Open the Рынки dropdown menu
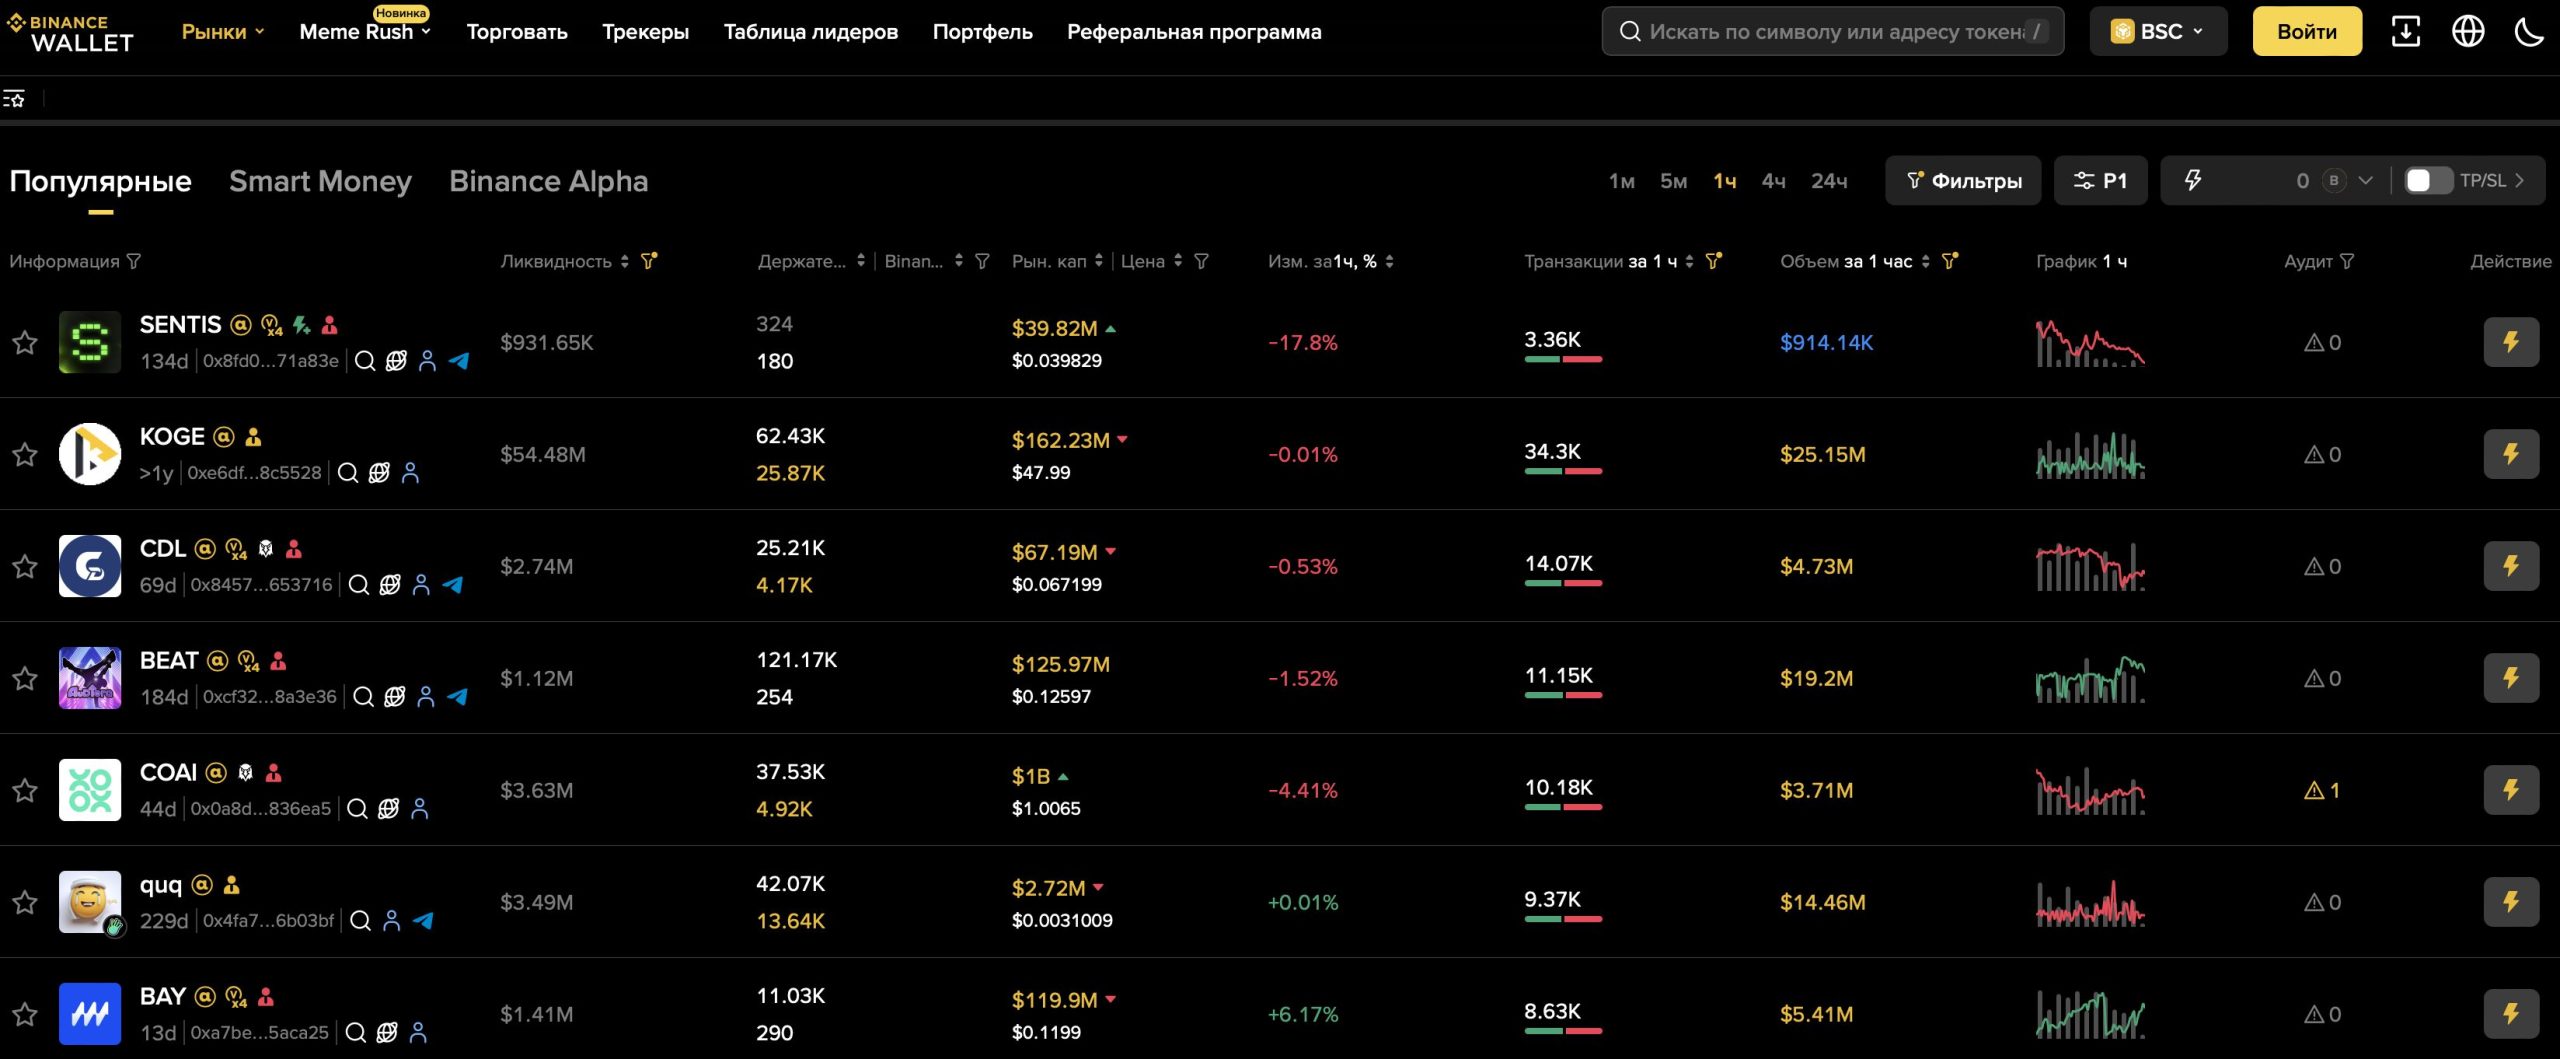Image resolution: width=2560 pixels, height=1059 pixels. [x=222, y=32]
